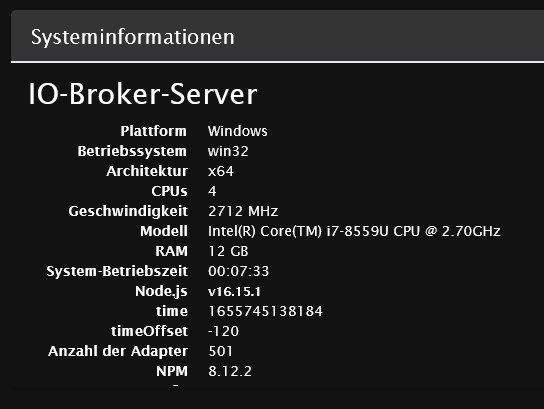Select the 2712 MHz speed value

pos(243,211)
